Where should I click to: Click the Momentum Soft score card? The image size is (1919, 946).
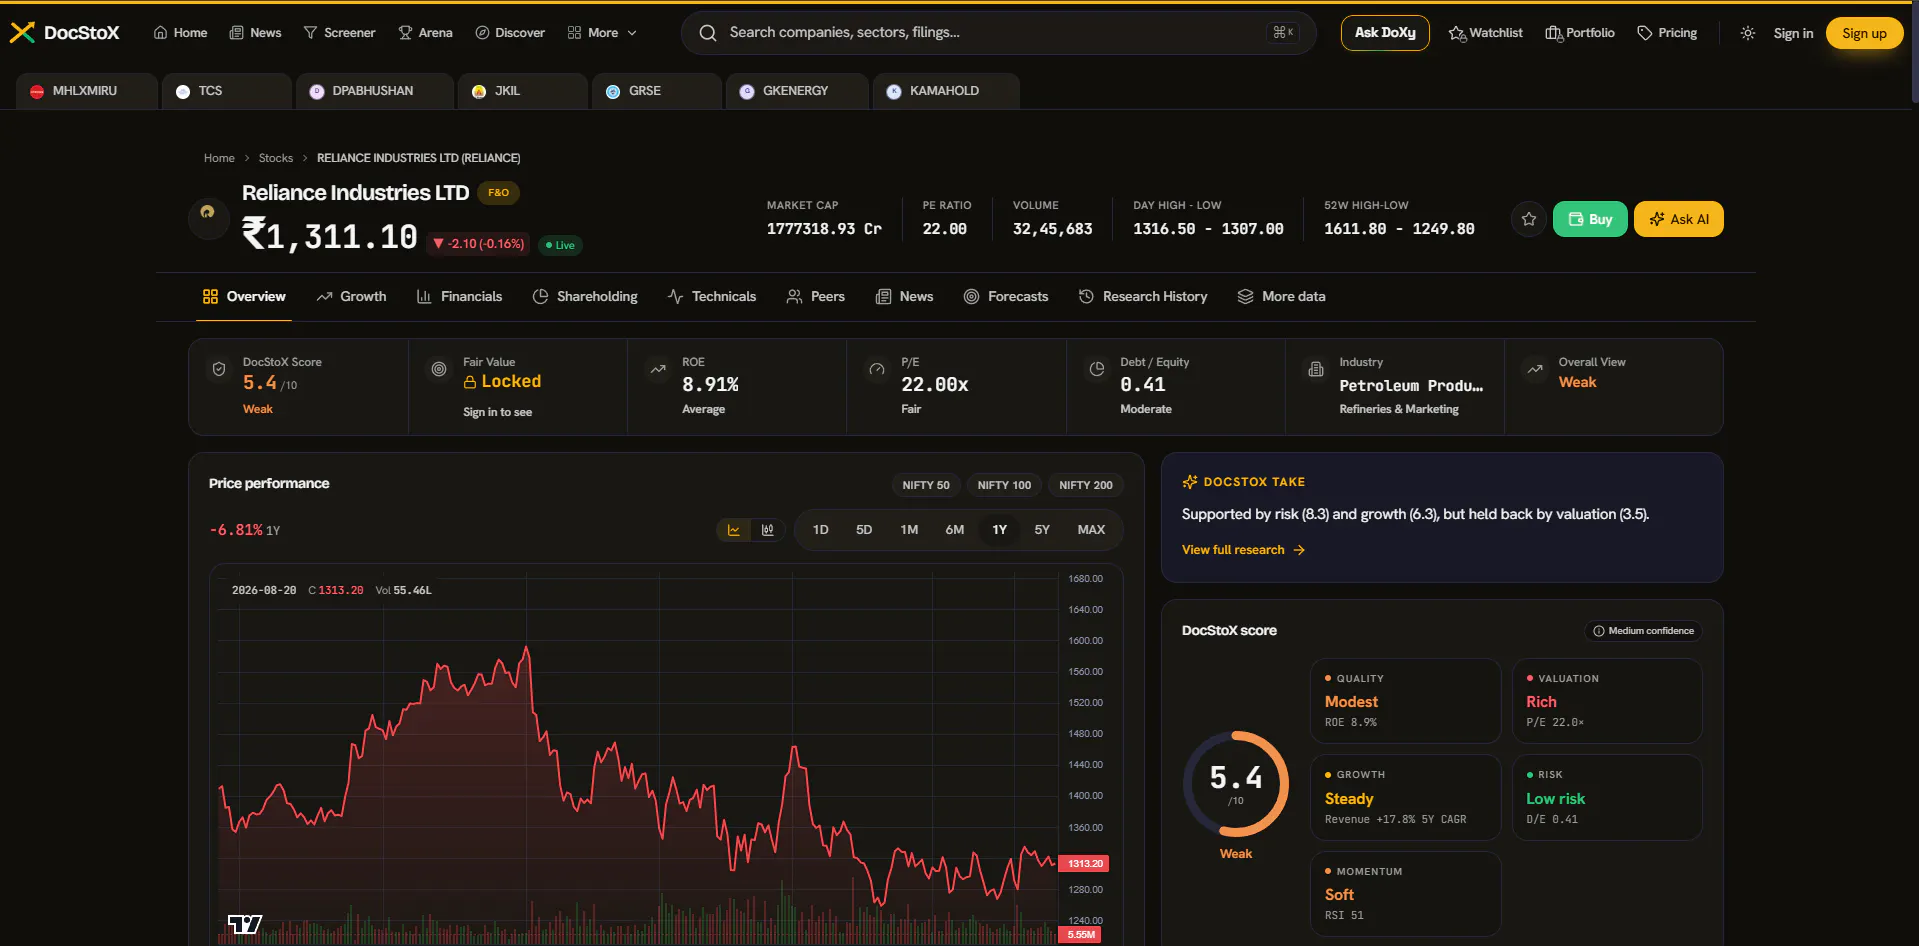(1406, 894)
